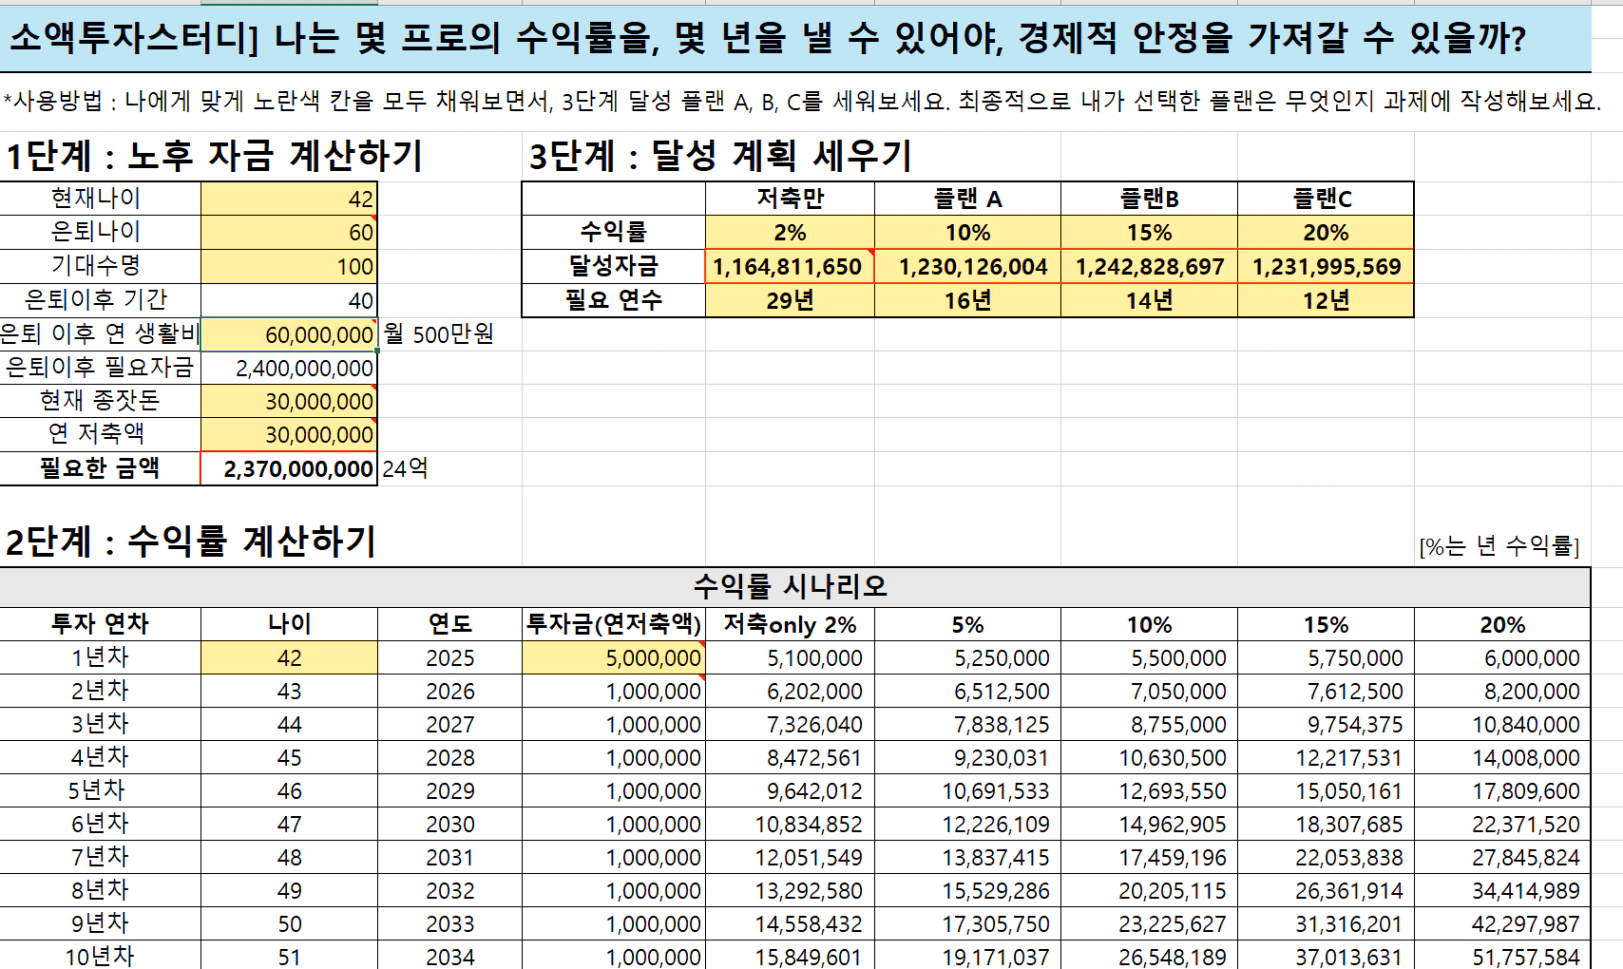Screen dimensions: 1623x969
Task: Click the 필요 연수 row label
Action: (613, 300)
